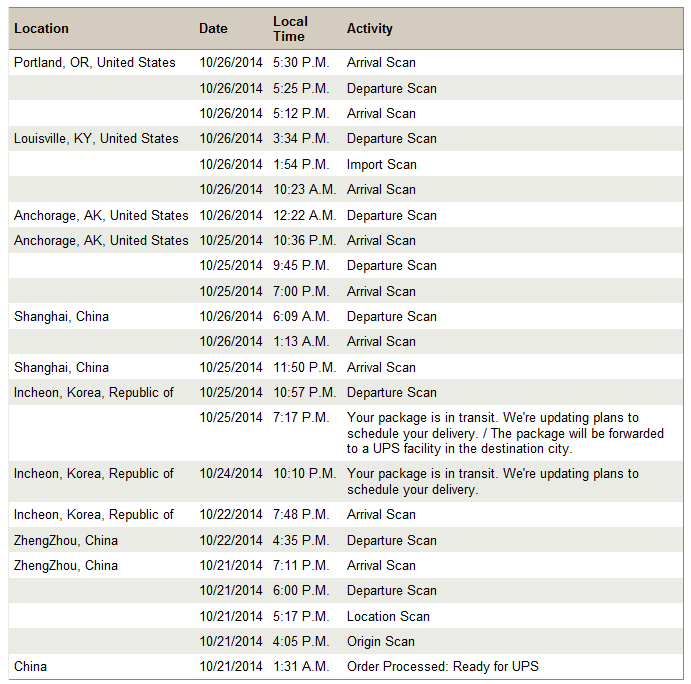Click the Location column header
The image size is (691, 684).
click(41, 29)
